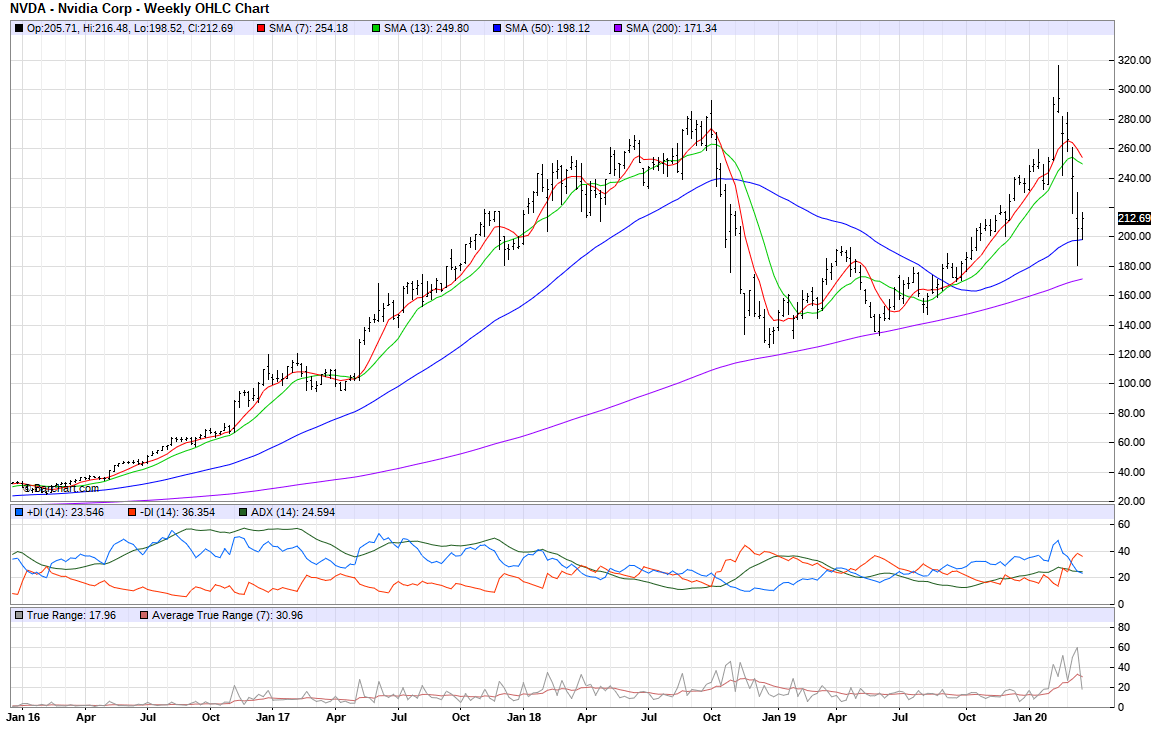Click the 'Jan 17' date axis label
Image resolution: width=1156 pixels, height=748 pixels.
tap(274, 717)
